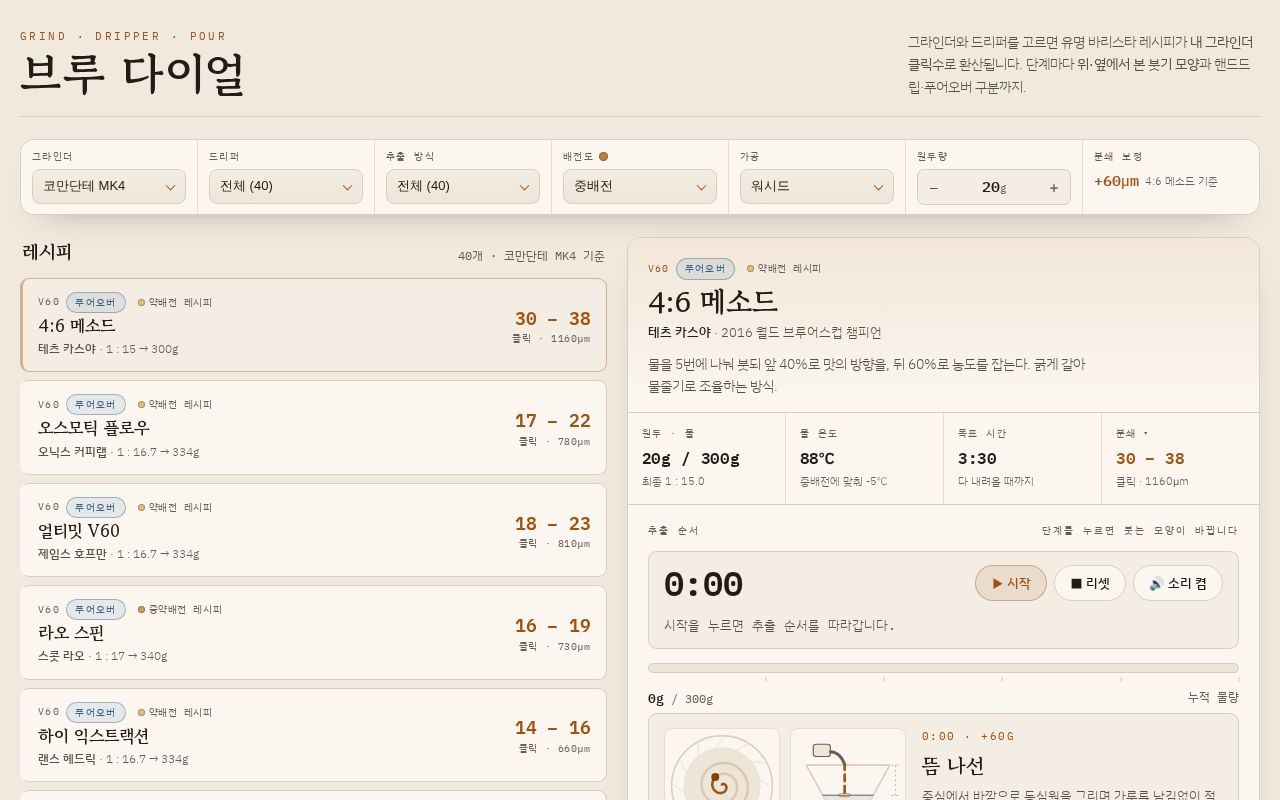
Task: Reset the timer with the 리셋 button
Action: tap(1090, 583)
